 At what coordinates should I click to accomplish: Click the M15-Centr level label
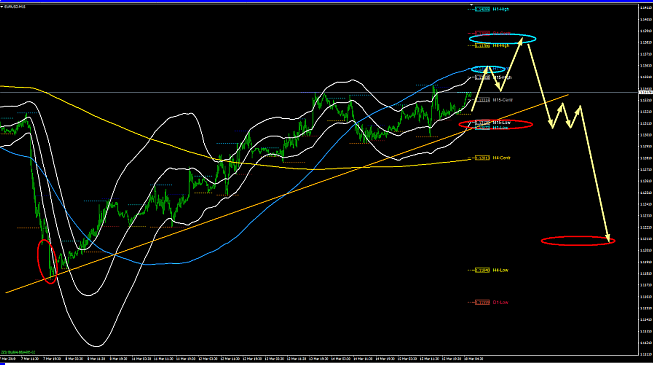[502, 100]
